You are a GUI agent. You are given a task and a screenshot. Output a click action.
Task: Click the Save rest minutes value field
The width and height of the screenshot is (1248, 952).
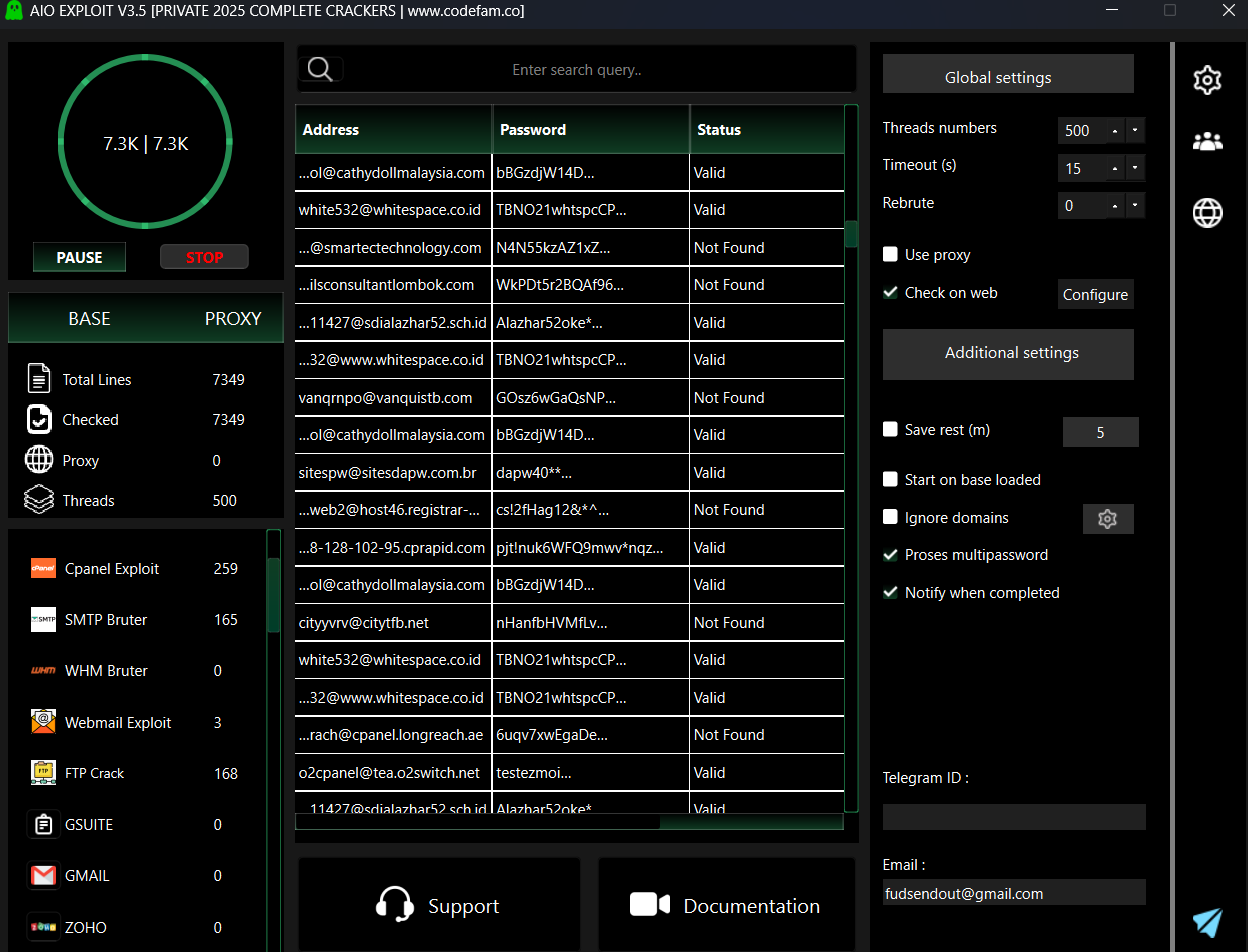[x=1100, y=432]
